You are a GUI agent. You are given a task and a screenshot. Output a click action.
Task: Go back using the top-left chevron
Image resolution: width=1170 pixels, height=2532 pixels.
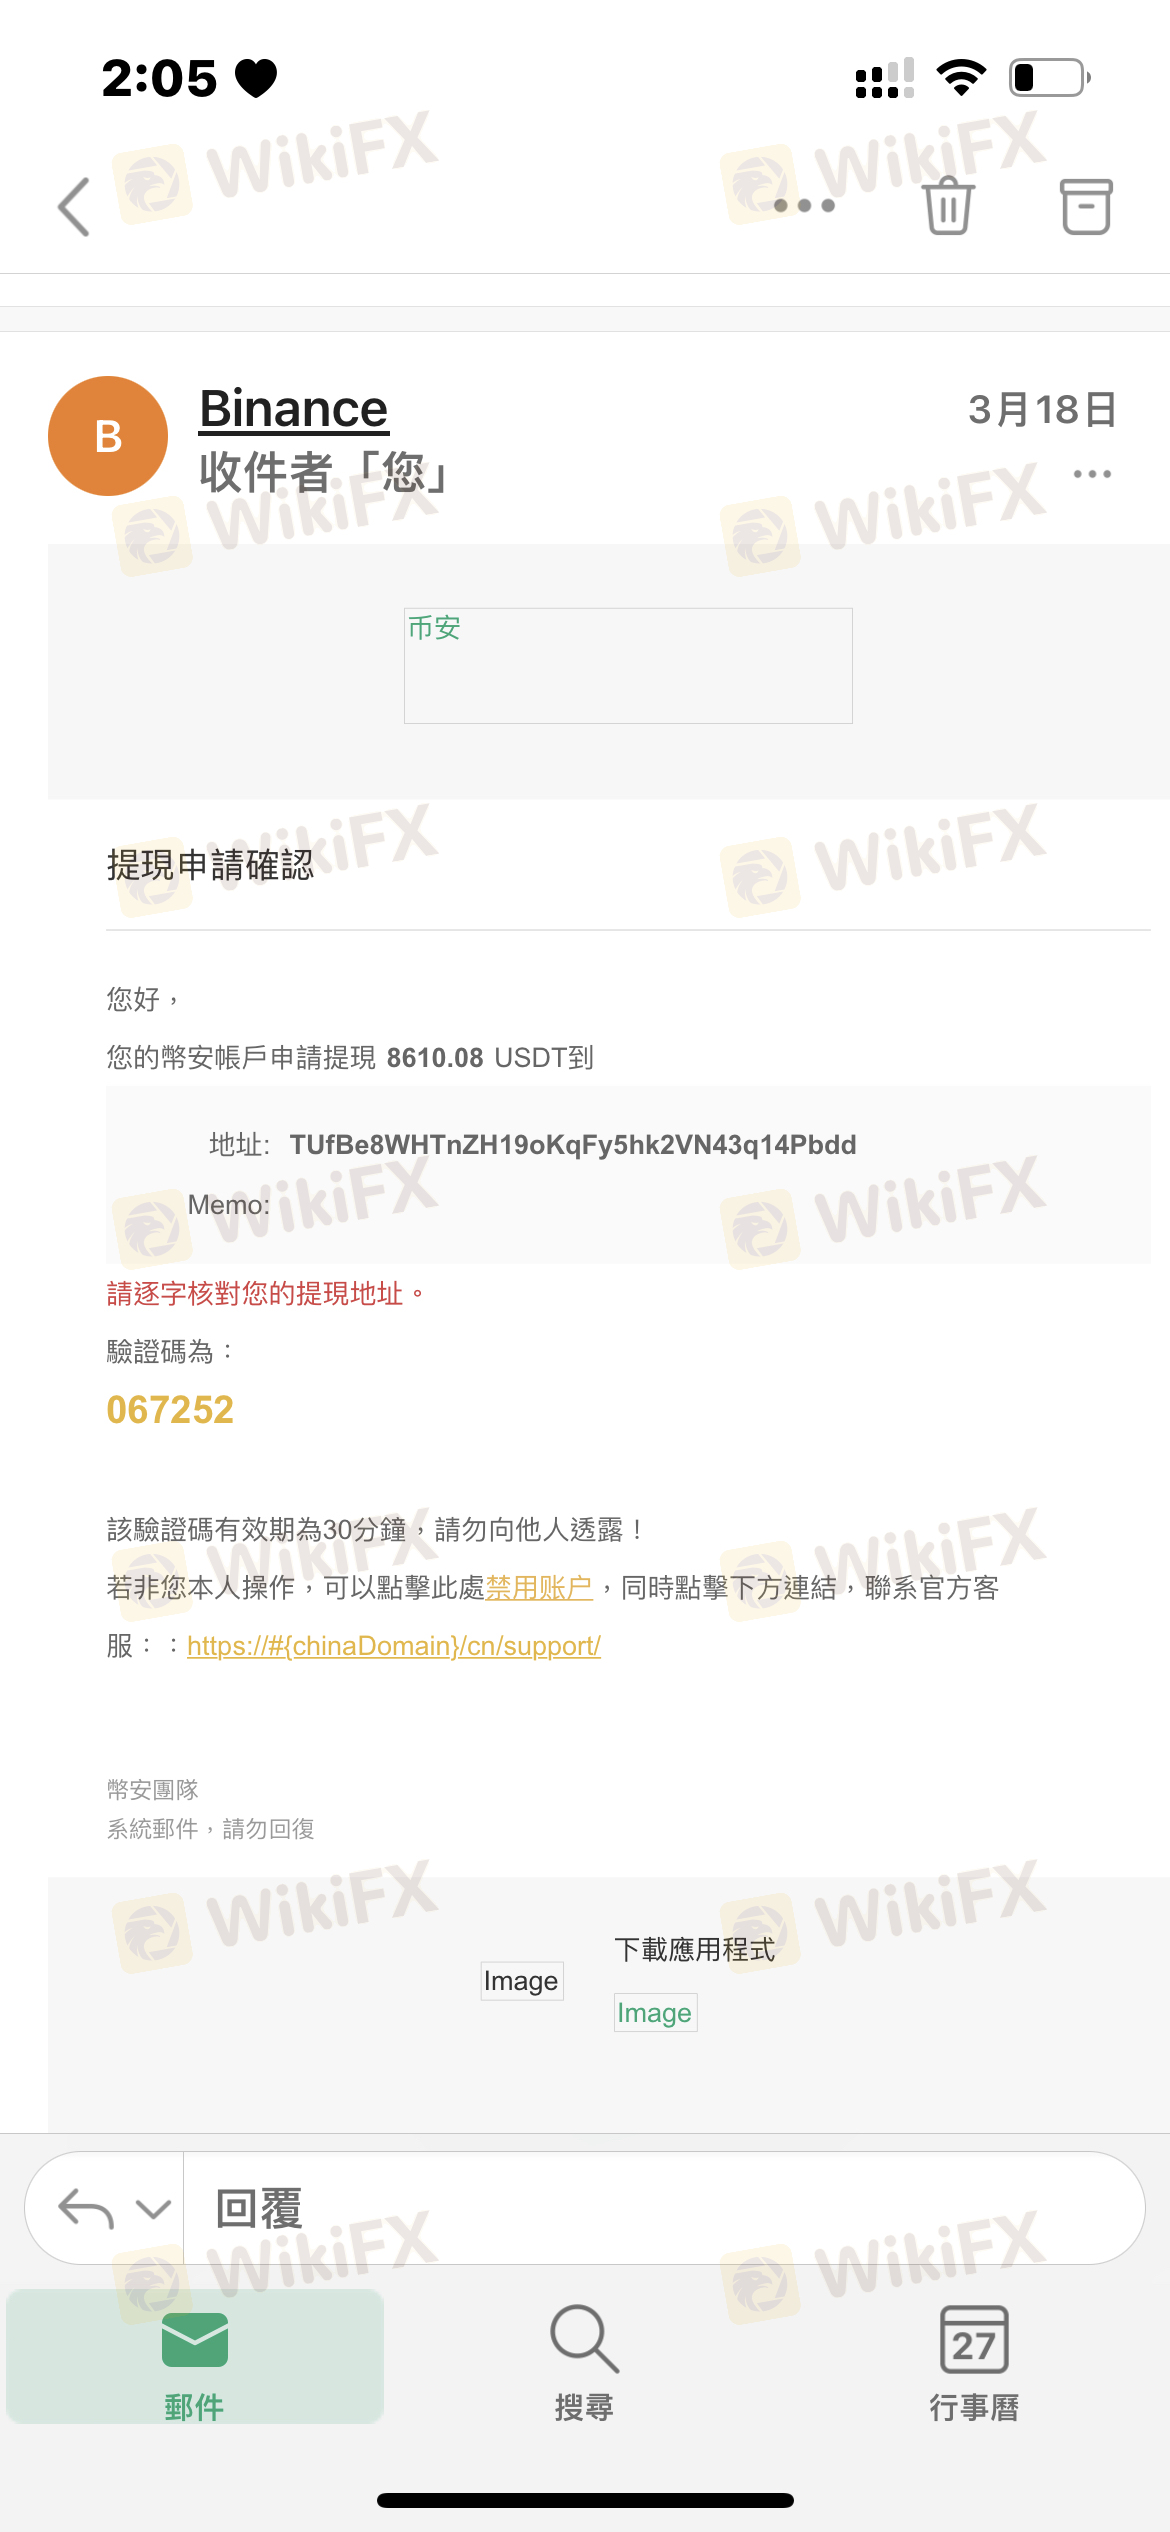[75, 207]
